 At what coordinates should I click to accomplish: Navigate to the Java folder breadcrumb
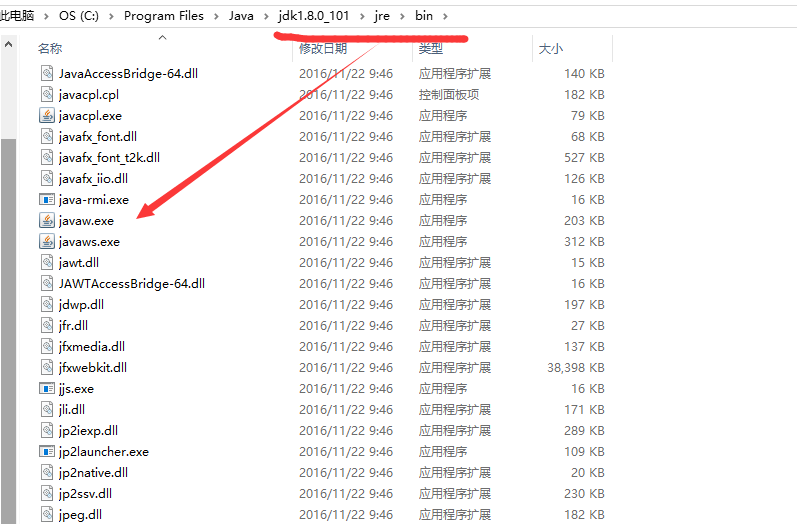click(x=241, y=16)
